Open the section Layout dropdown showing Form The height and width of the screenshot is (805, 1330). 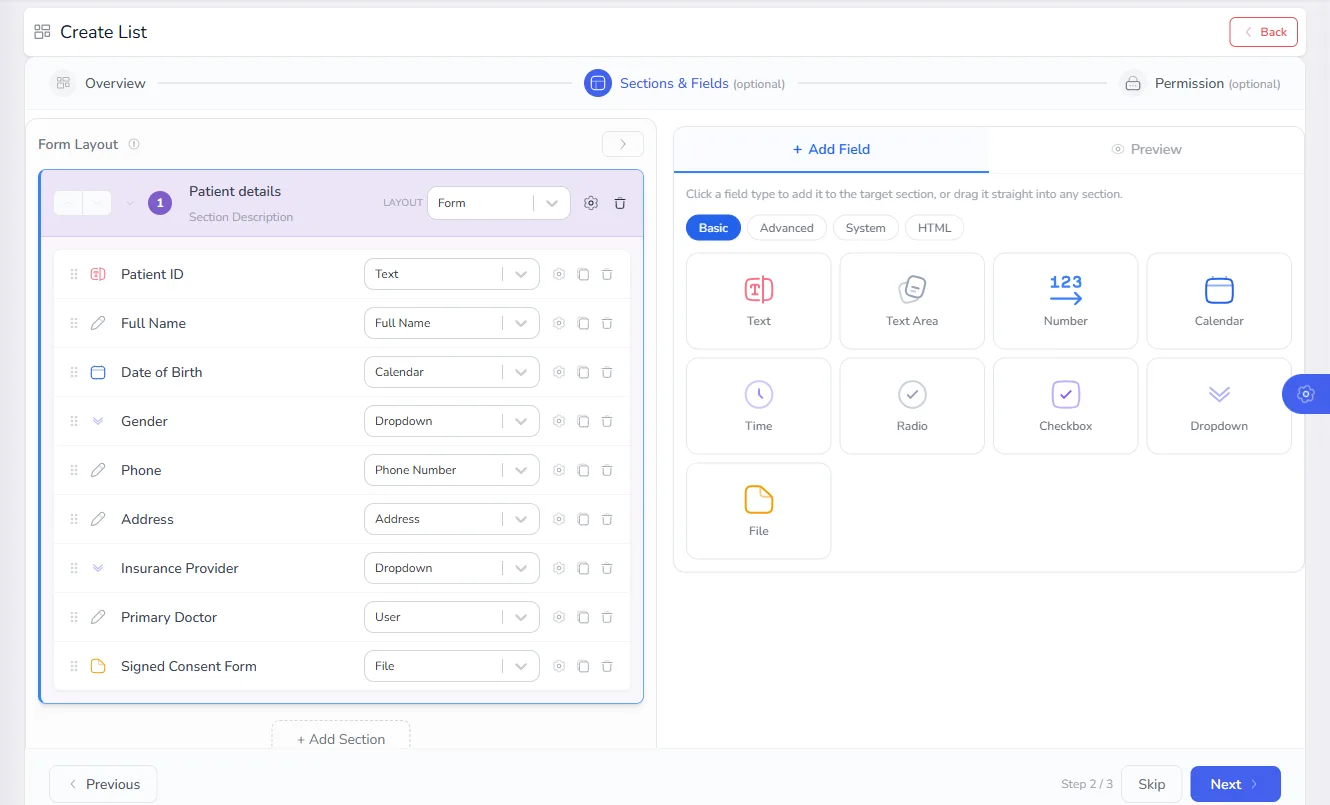(x=499, y=203)
